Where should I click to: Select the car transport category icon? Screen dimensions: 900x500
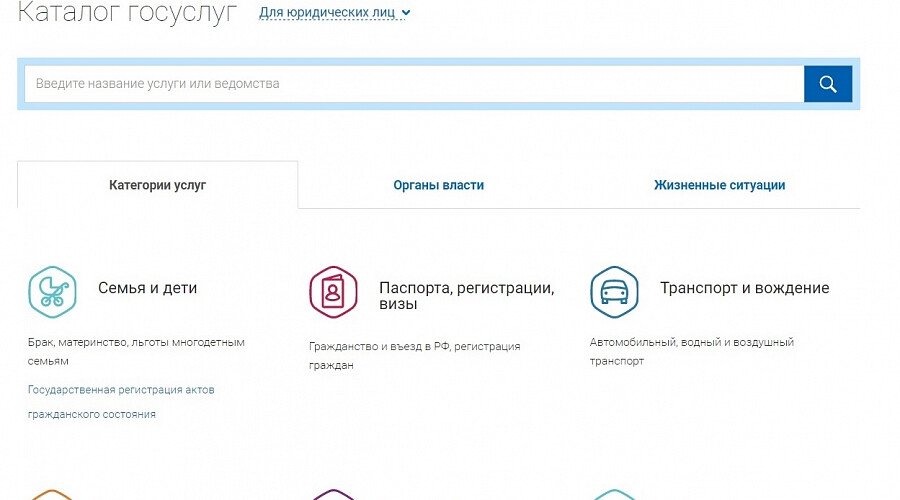tap(614, 292)
